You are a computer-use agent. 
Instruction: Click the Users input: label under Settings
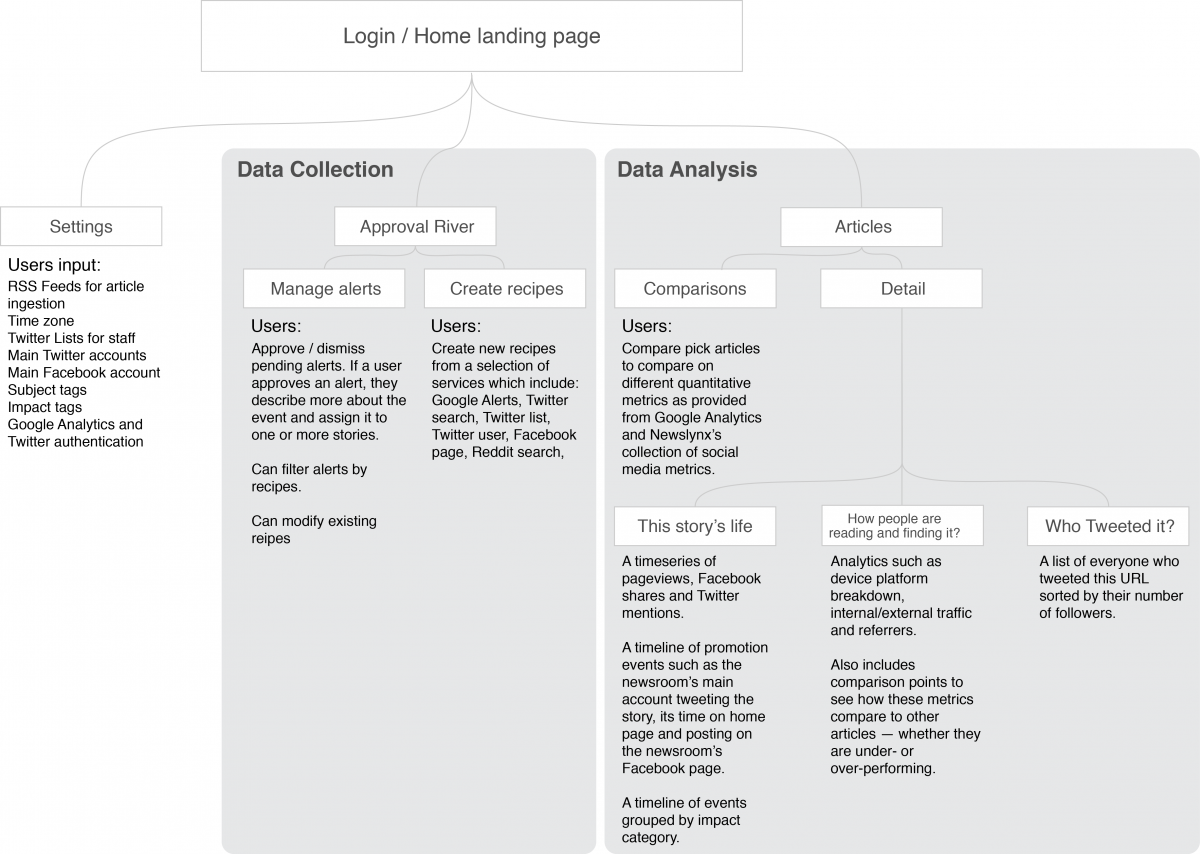[x=55, y=266]
